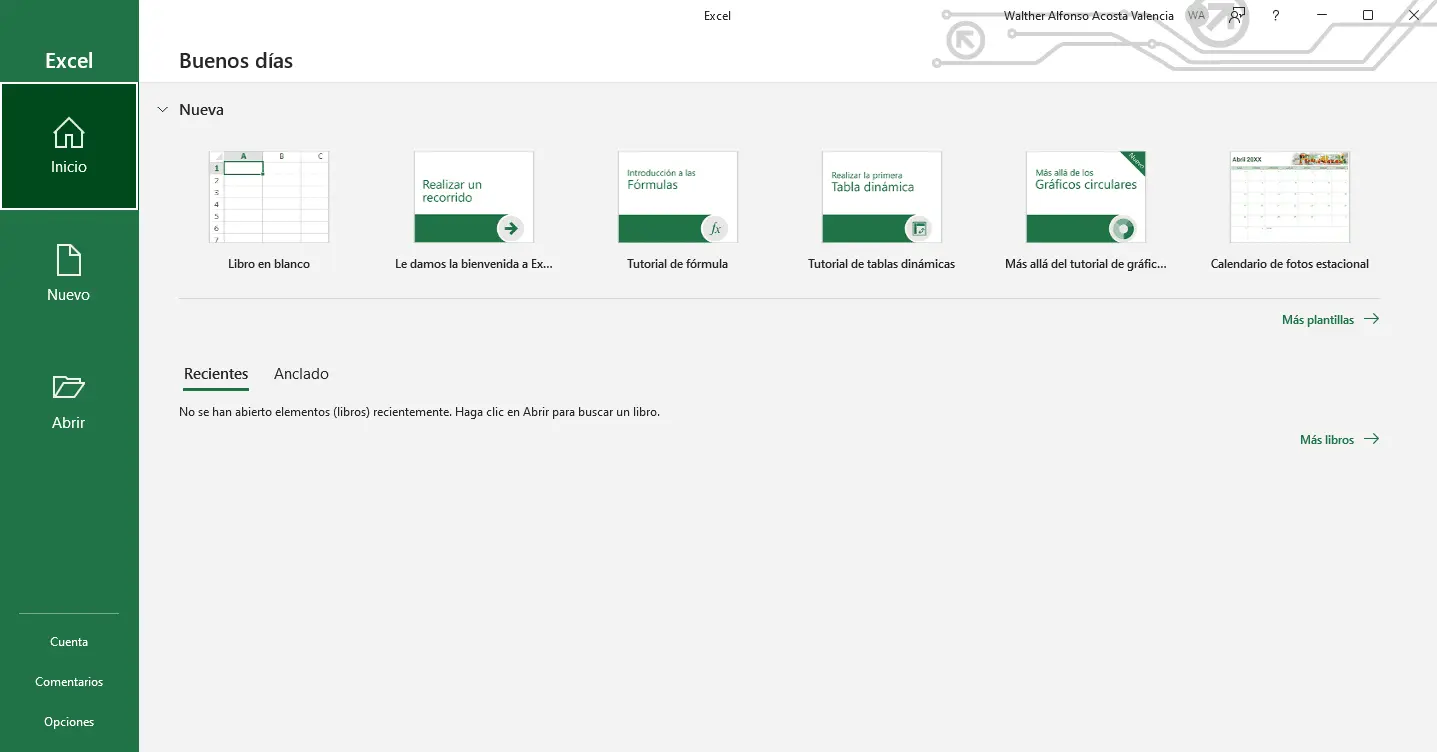1437x752 pixels.
Task: Open the Calendario de fotos estacional thumbnail
Action: point(1290,197)
